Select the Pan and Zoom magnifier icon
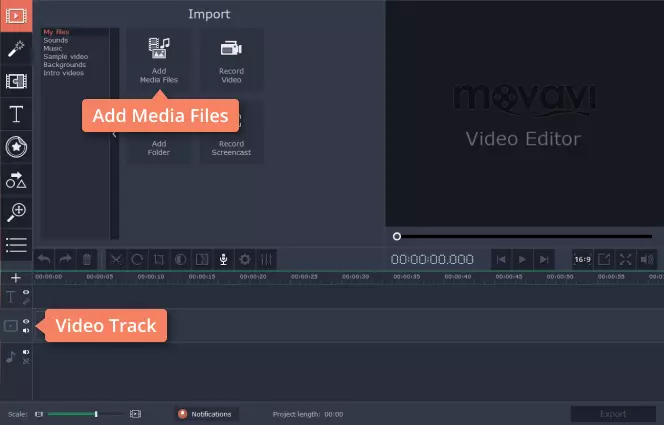This screenshot has height=425, width=664. coord(16,212)
